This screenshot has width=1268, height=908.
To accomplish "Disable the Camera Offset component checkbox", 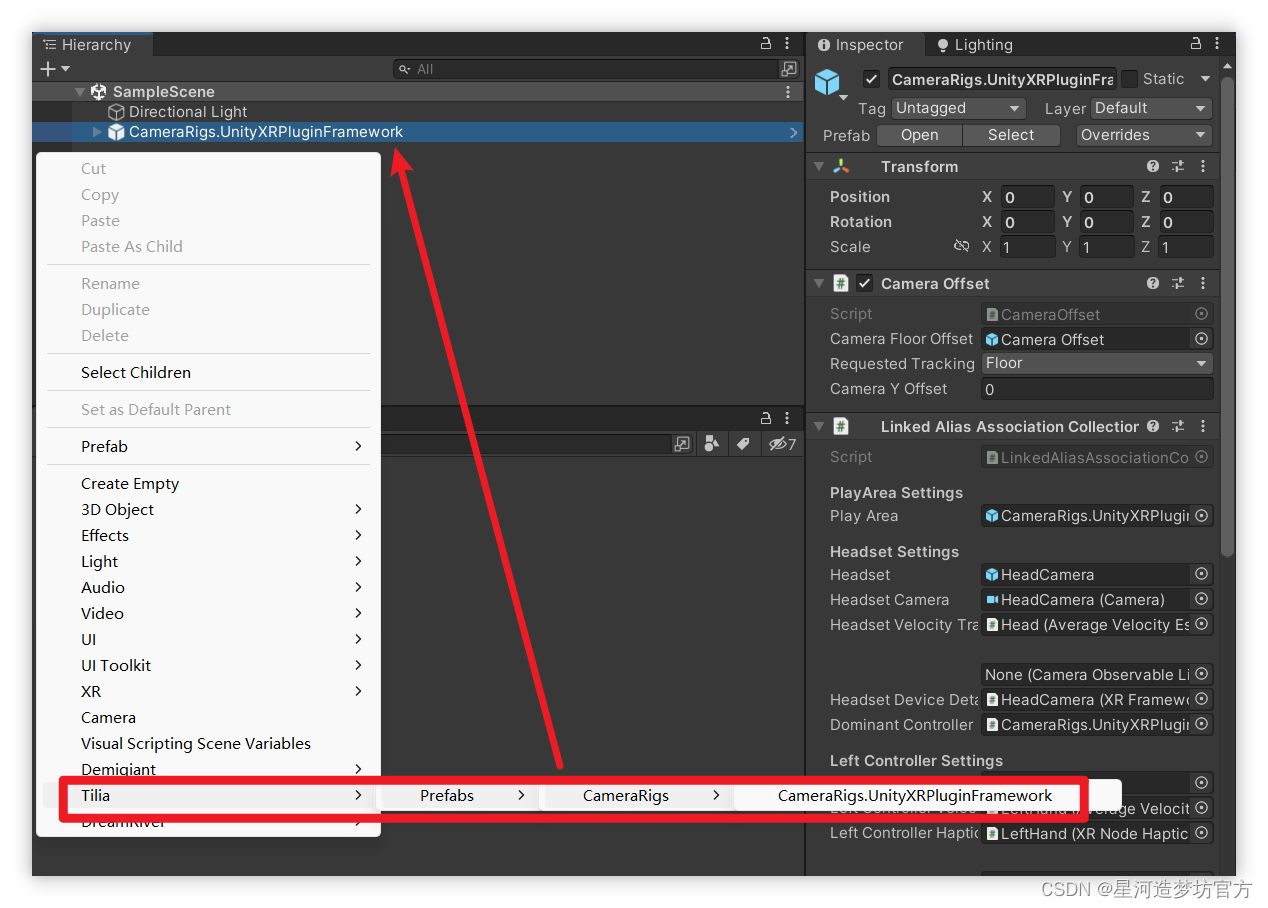I will click(x=865, y=283).
